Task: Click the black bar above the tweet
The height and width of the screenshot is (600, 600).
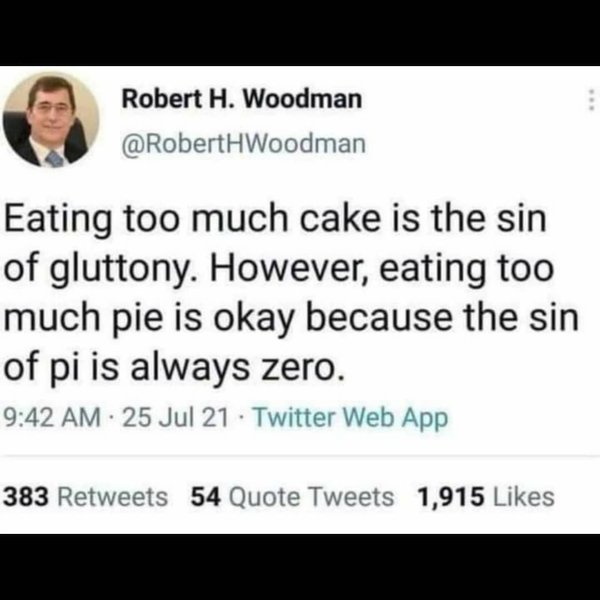Action: click(300, 30)
